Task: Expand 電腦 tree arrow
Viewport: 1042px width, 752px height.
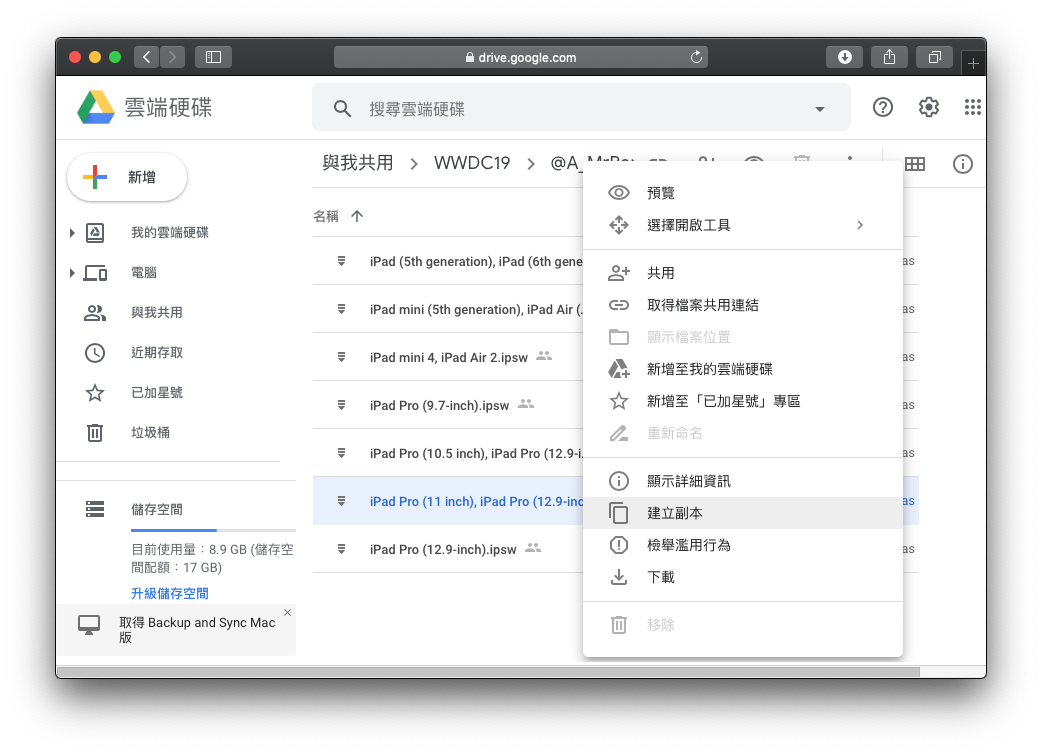Action: (x=72, y=273)
